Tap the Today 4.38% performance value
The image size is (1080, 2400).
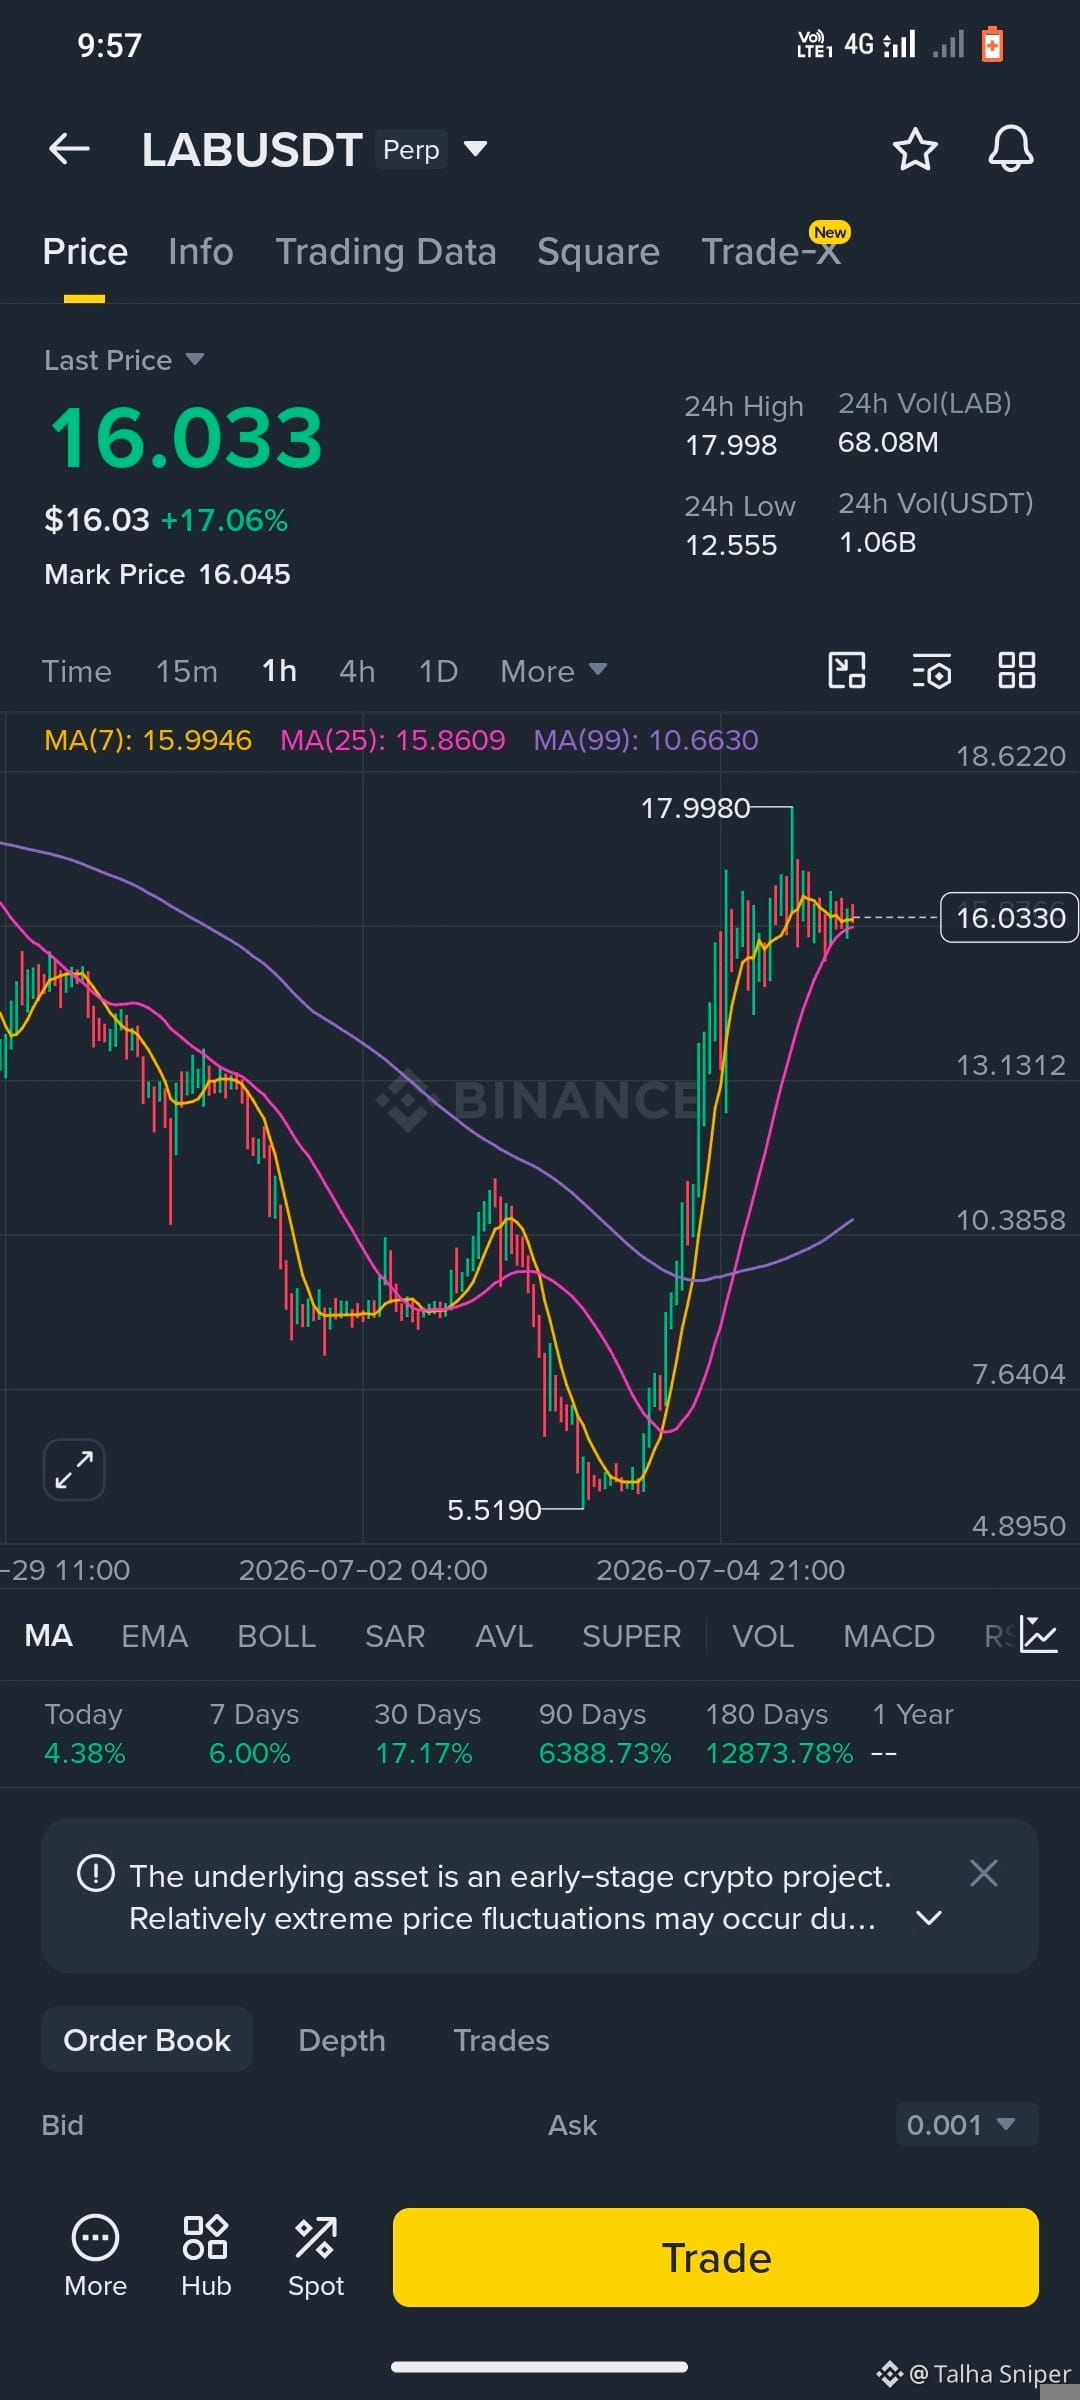pyautogui.click(x=85, y=1753)
